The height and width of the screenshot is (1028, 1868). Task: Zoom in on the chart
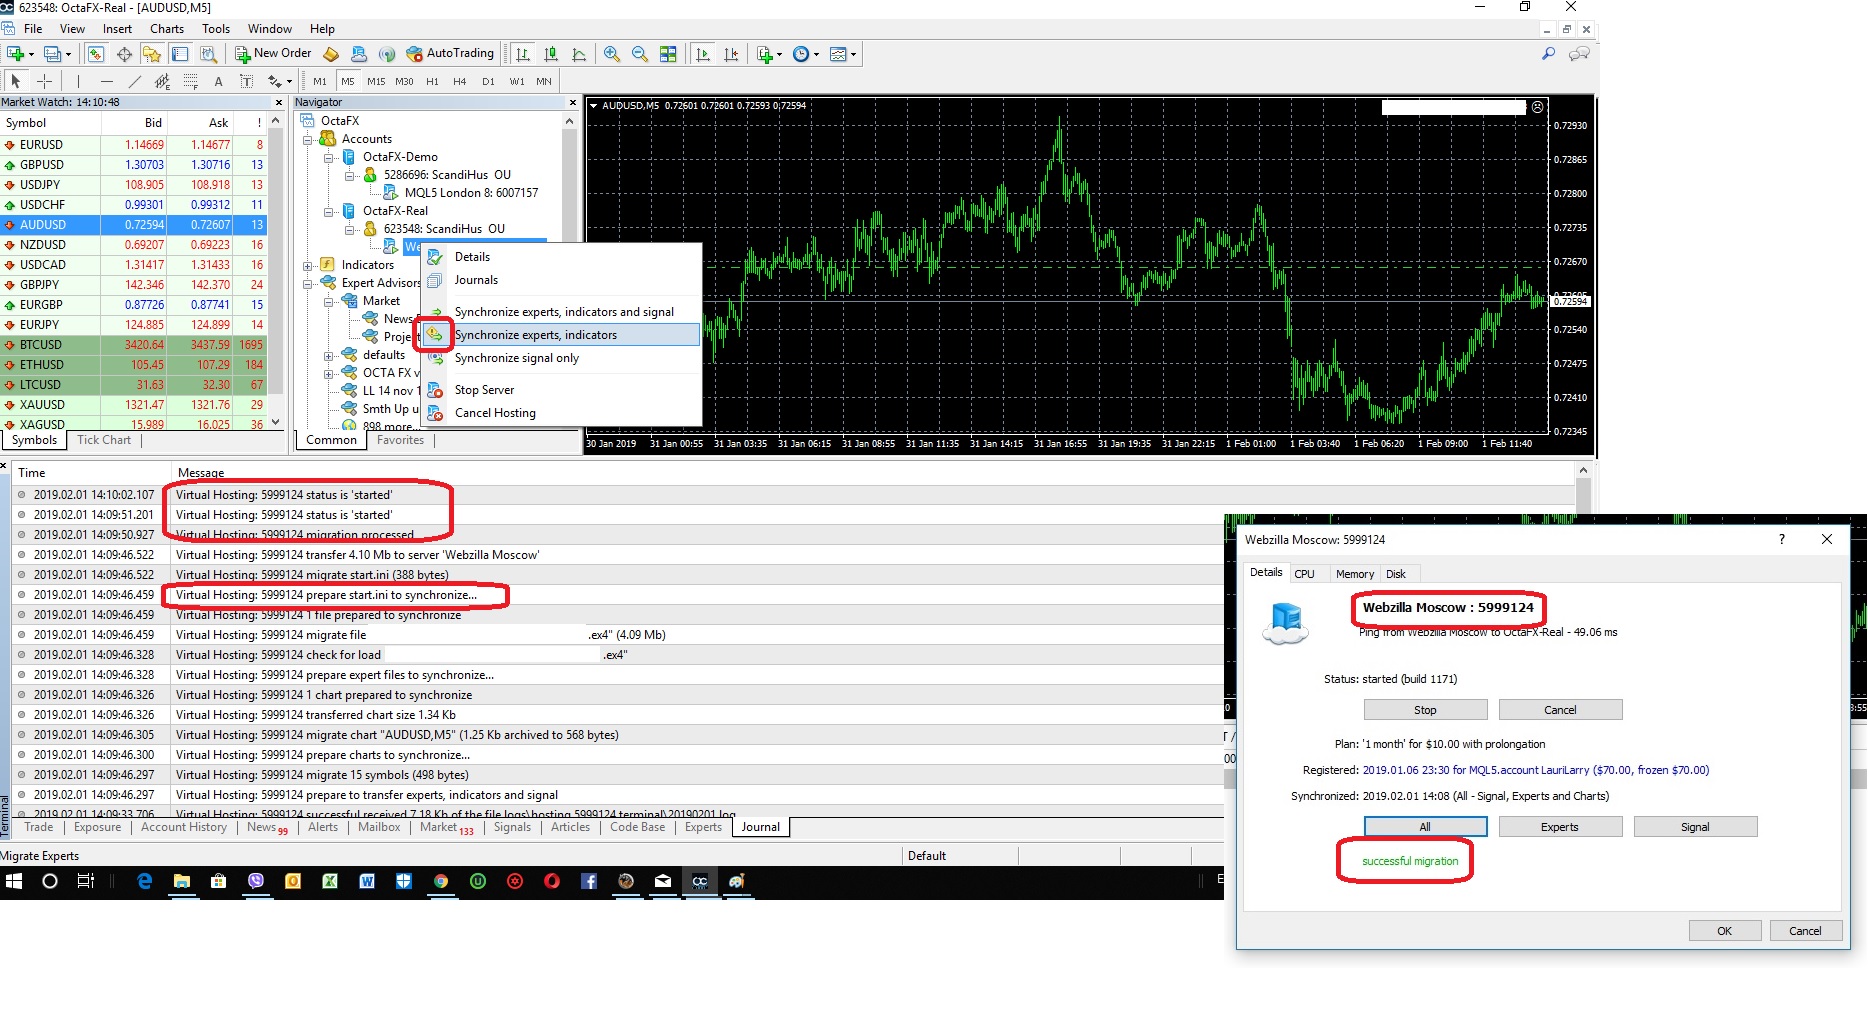[x=611, y=54]
